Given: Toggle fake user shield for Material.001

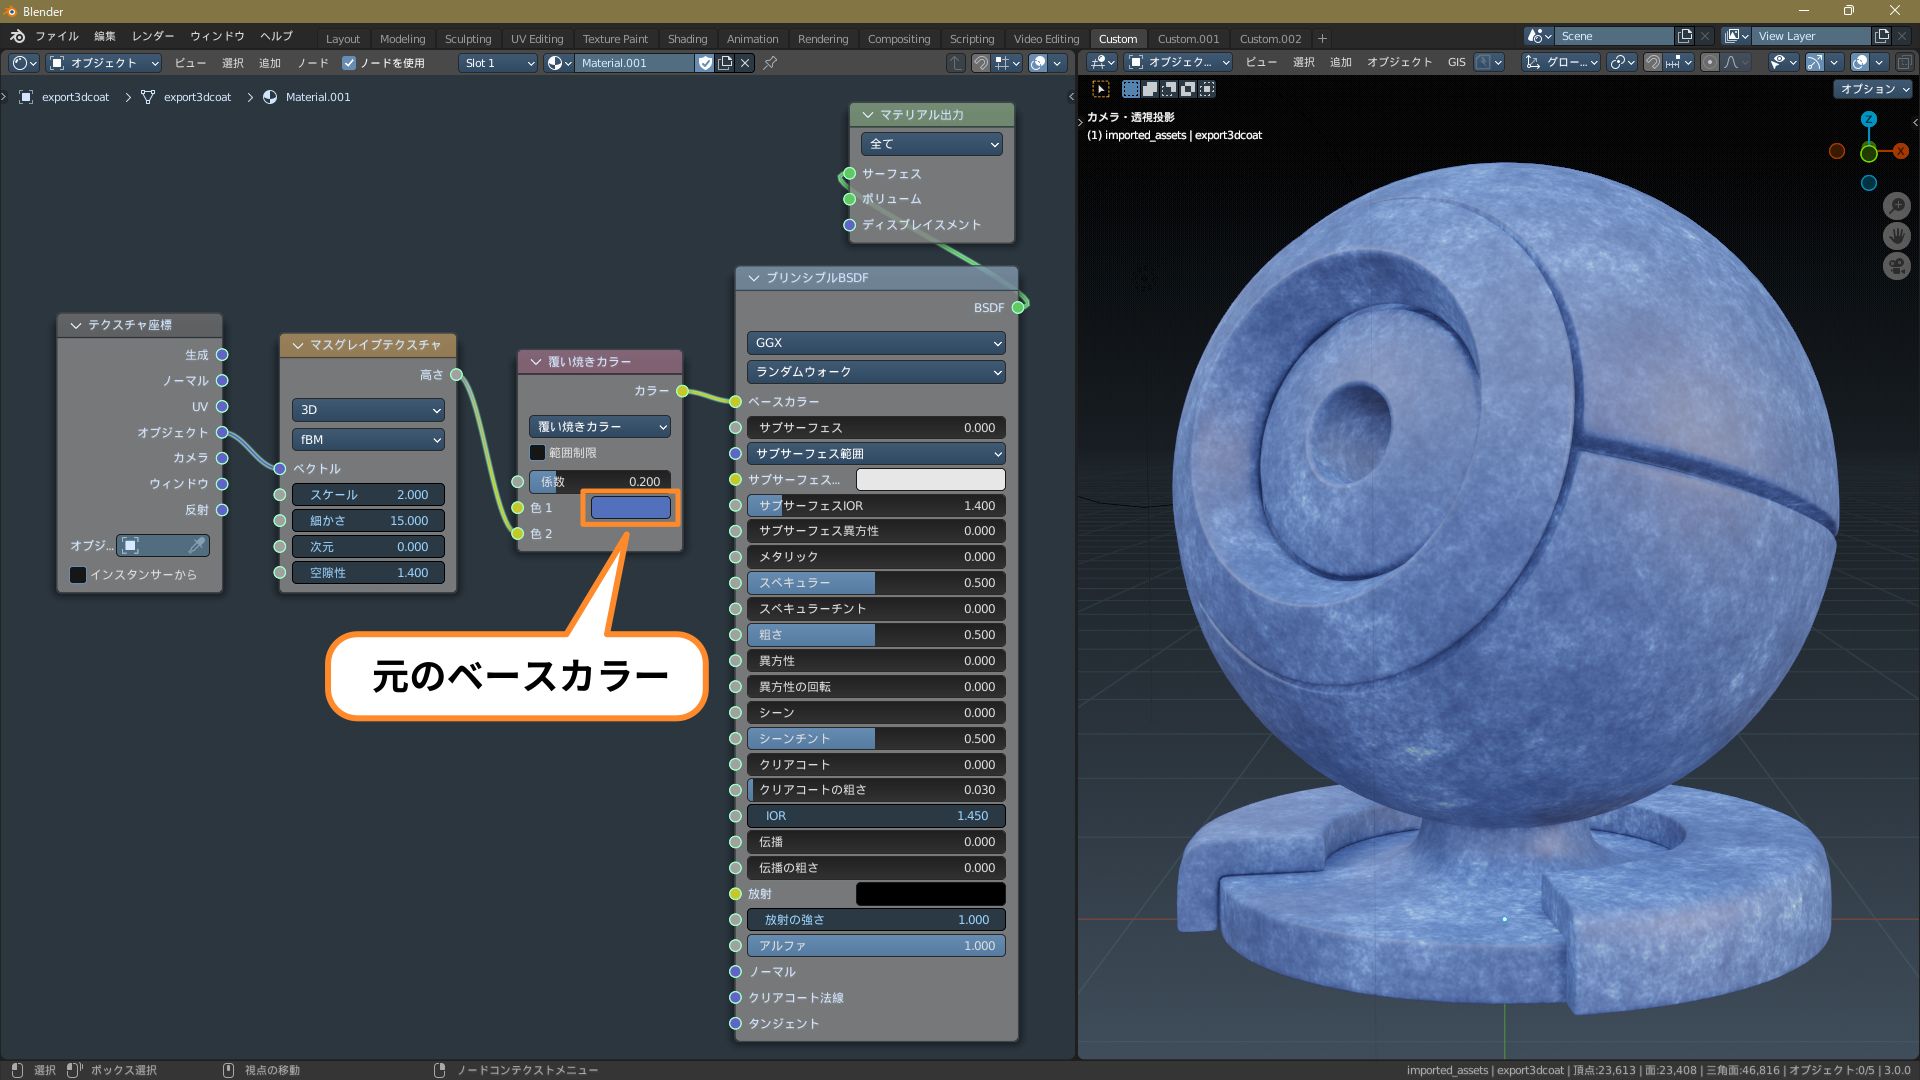Looking at the screenshot, I should point(705,63).
